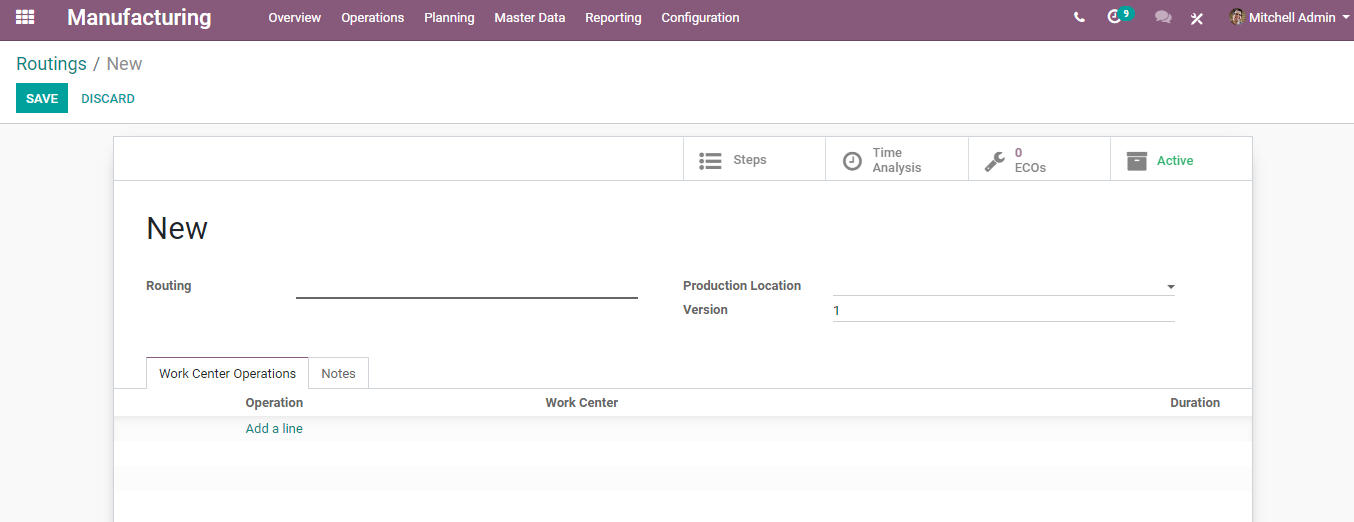Viewport: 1354px width, 522px height.
Task: Open the Configuration menu
Action: click(x=700, y=18)
